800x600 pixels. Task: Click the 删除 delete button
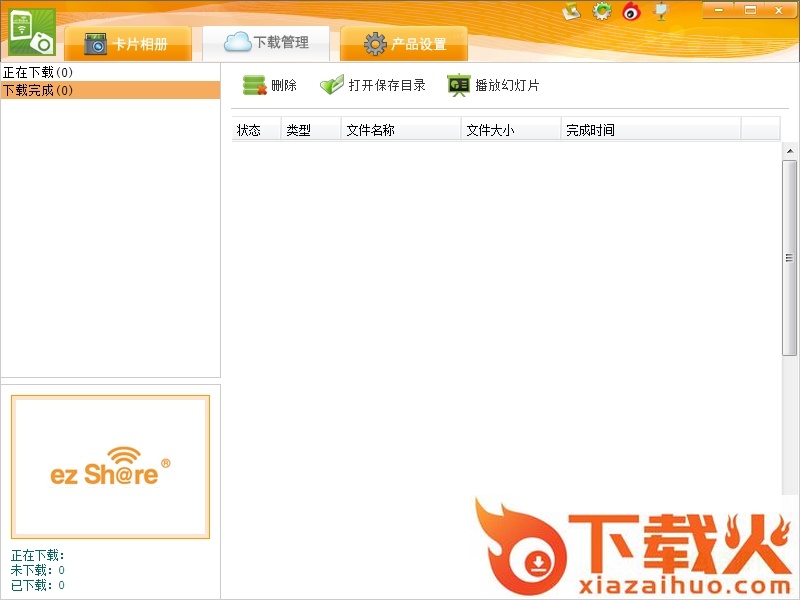pos(270,86)
